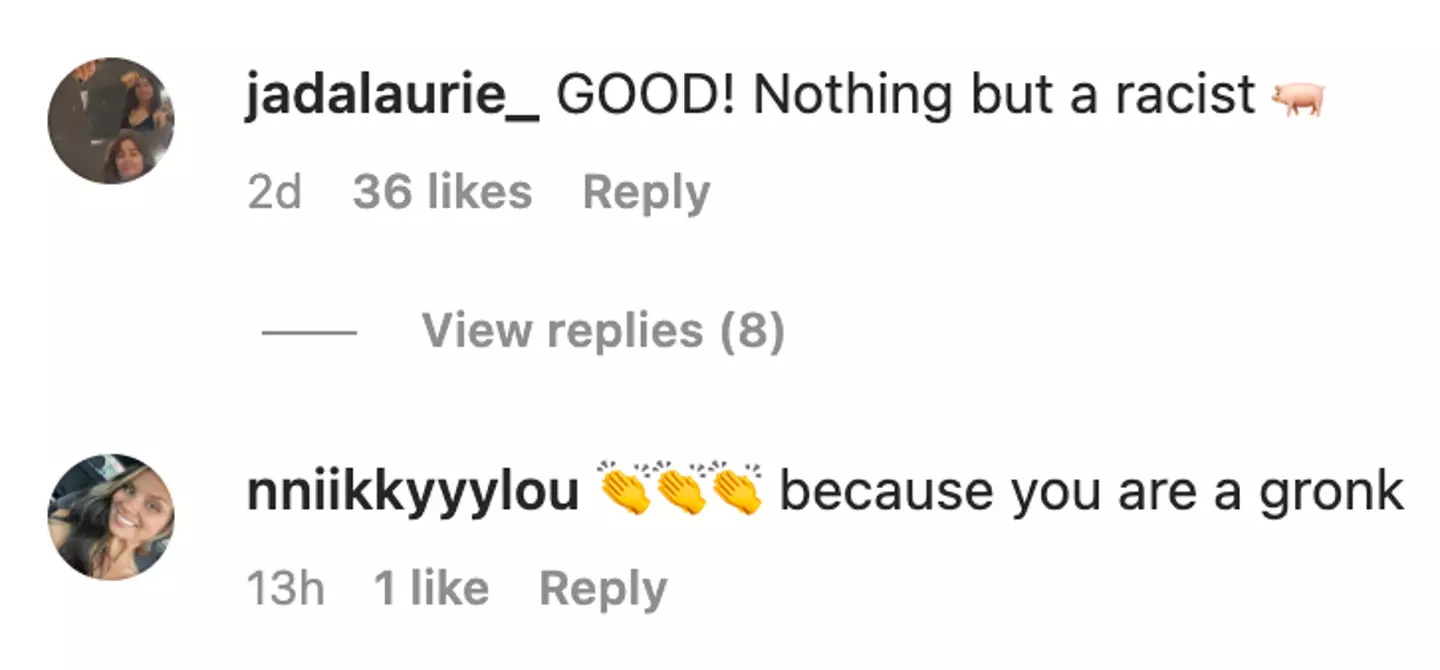Show who gave 1 like

(x=431, y=589)
